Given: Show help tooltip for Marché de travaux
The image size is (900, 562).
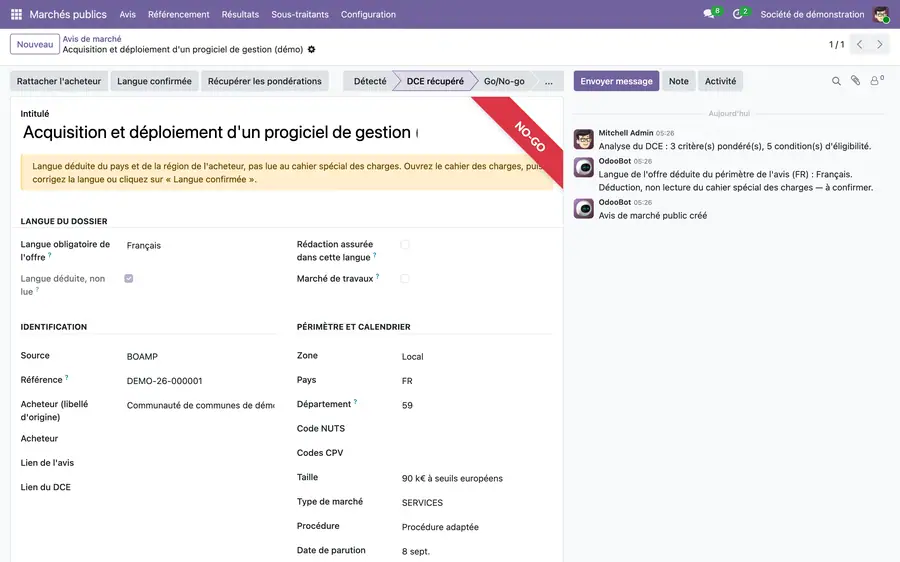Looking at the screenshot, I should pos(377,276).
